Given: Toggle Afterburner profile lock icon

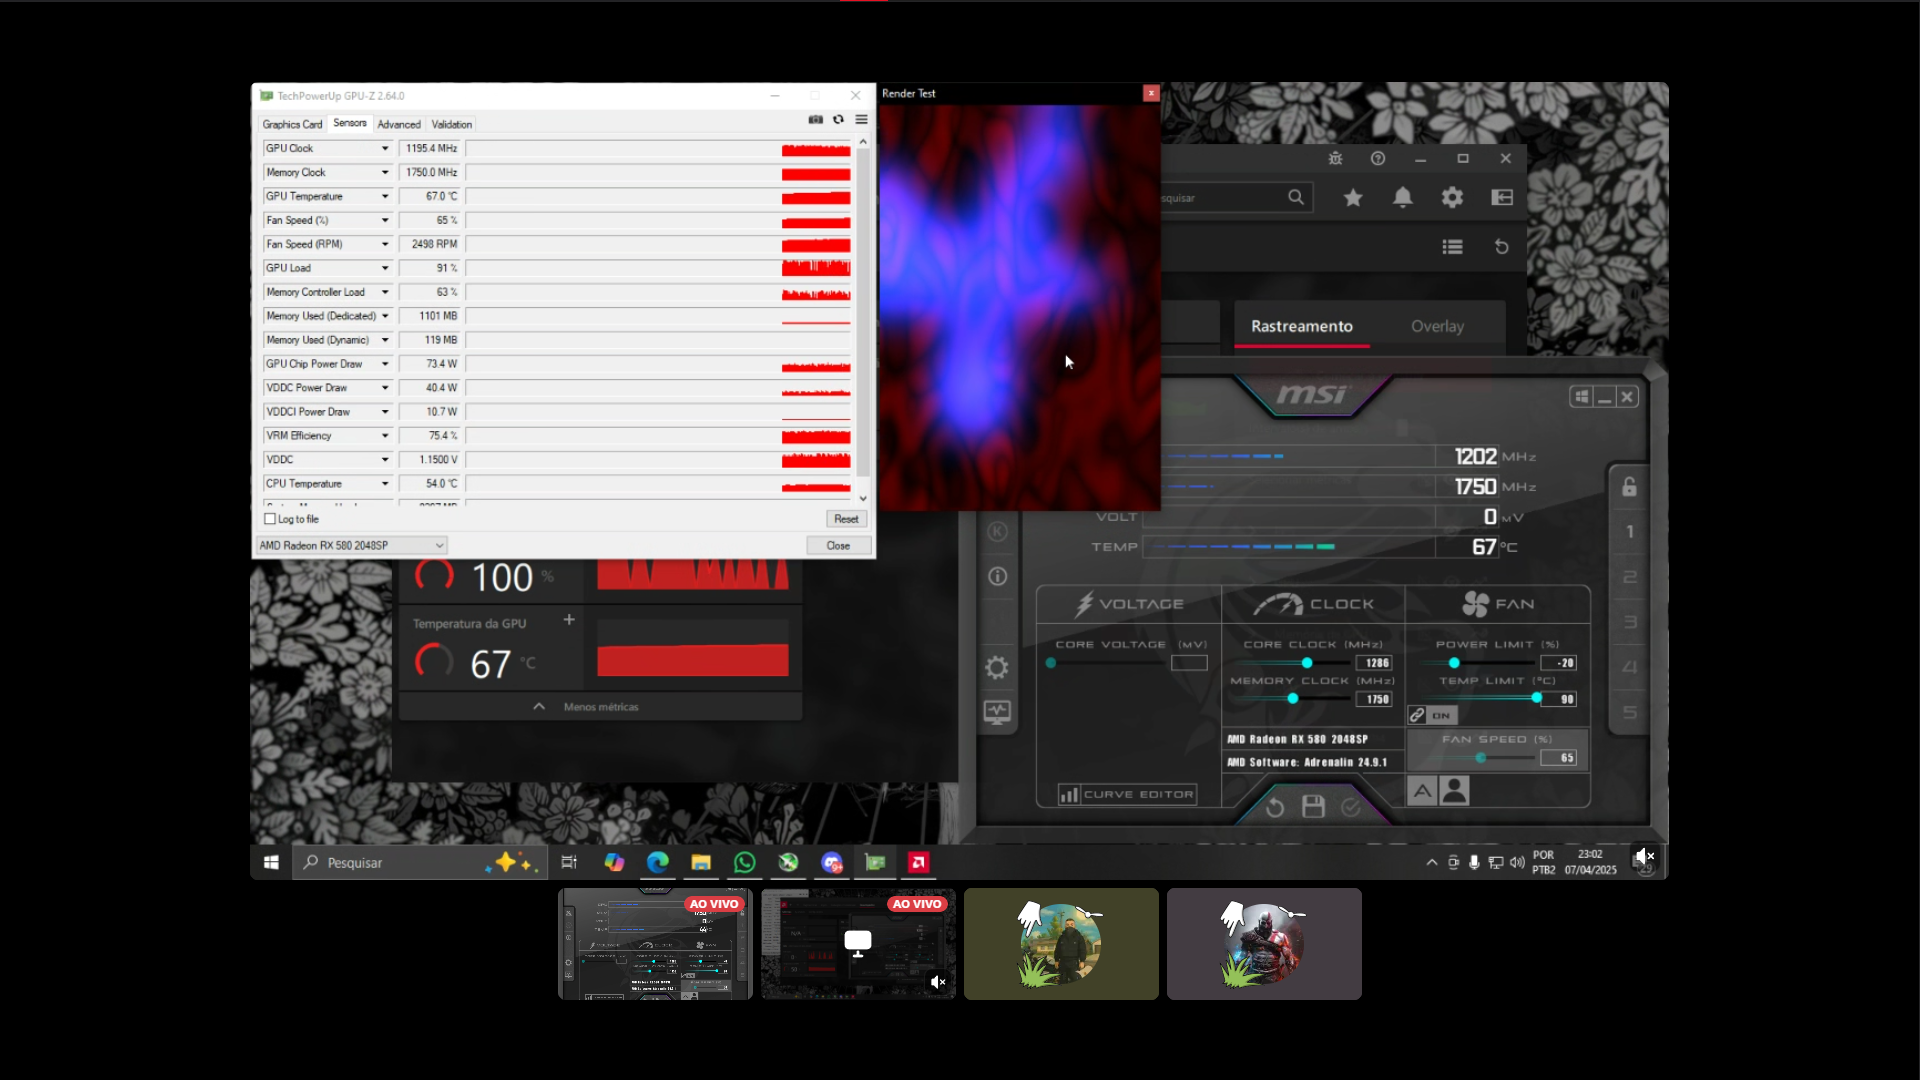Looking at the screenshot, I should click(1629, 487).
